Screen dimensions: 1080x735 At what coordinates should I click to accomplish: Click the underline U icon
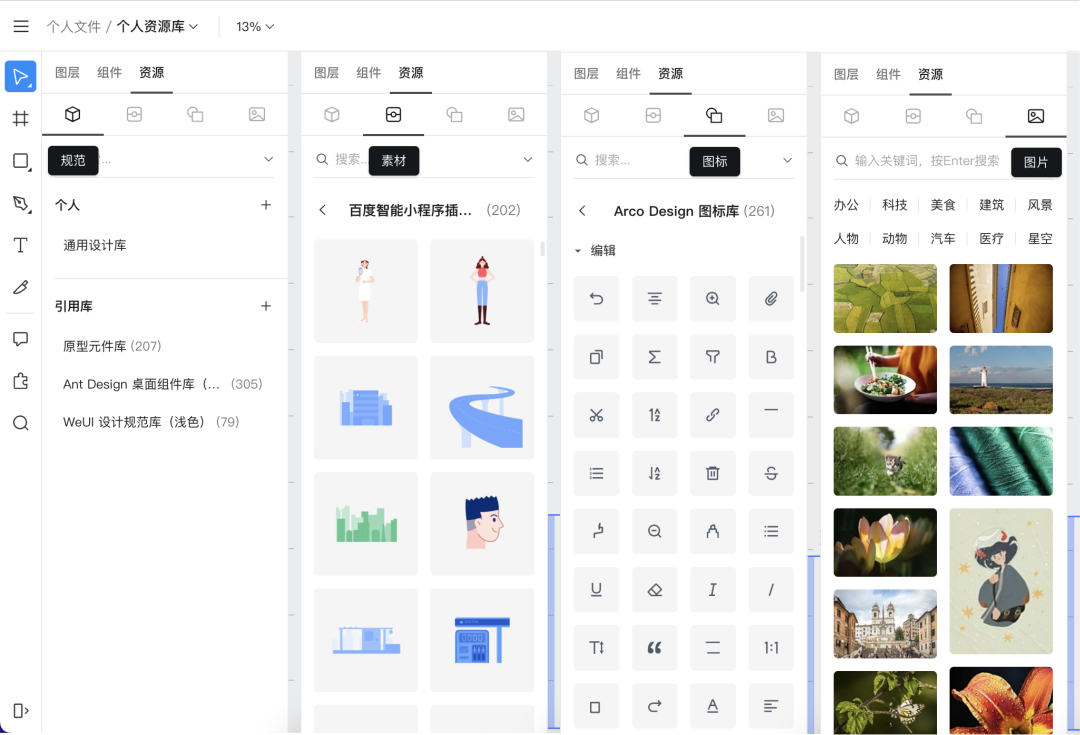596,590
